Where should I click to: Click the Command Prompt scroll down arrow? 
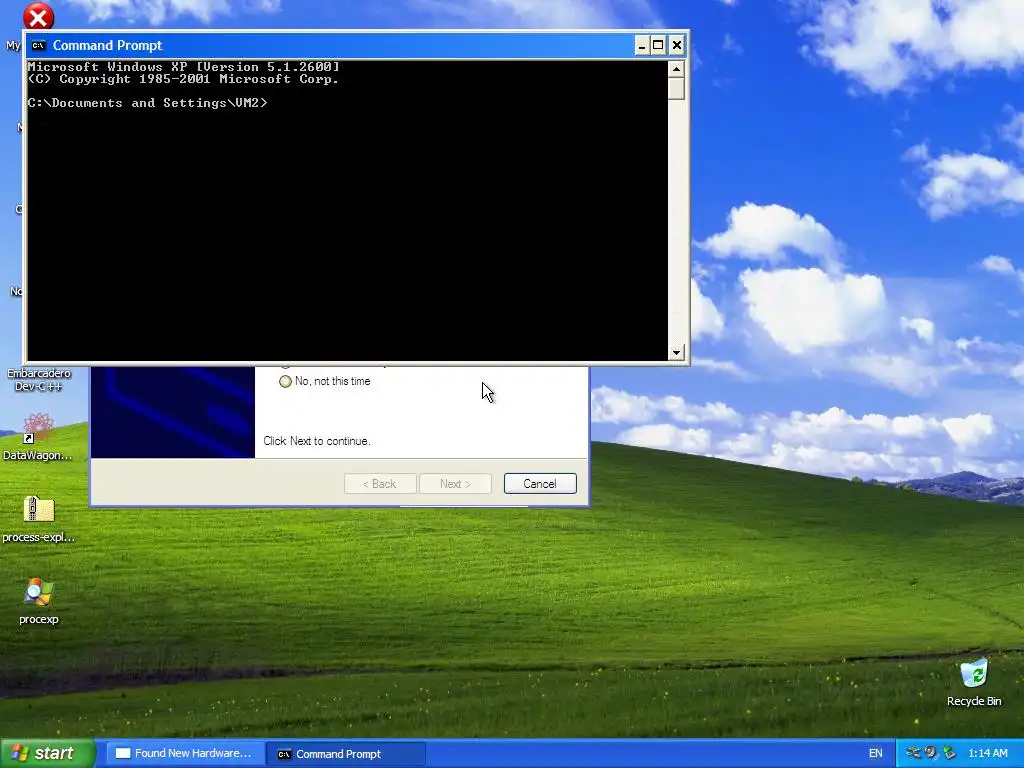click(x=676, y=352)
